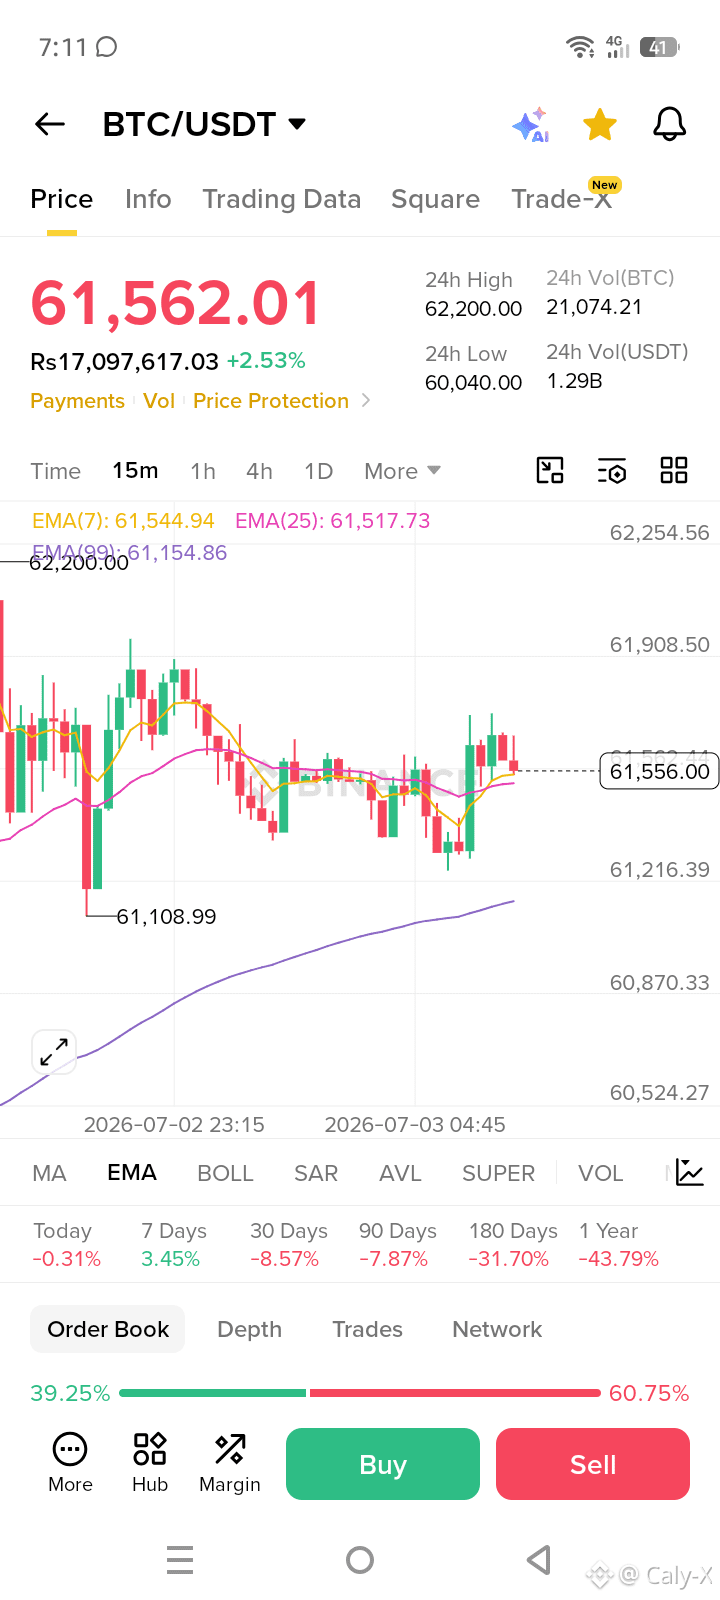Tap the back arrow icon

pos(50,124)
